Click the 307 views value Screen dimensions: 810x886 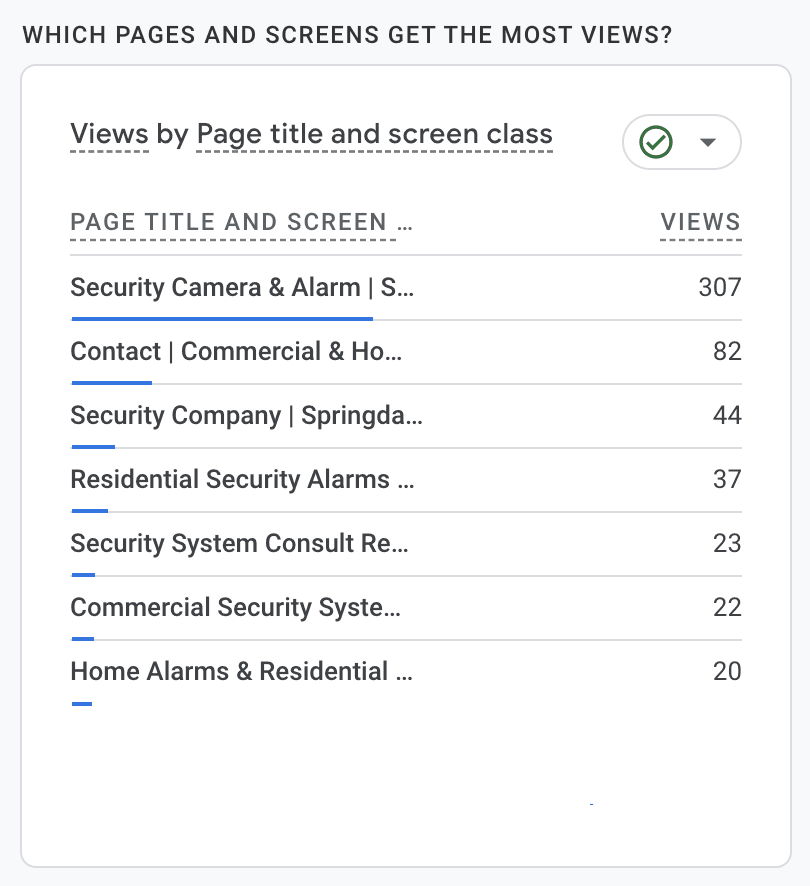[x=720, y=288]
